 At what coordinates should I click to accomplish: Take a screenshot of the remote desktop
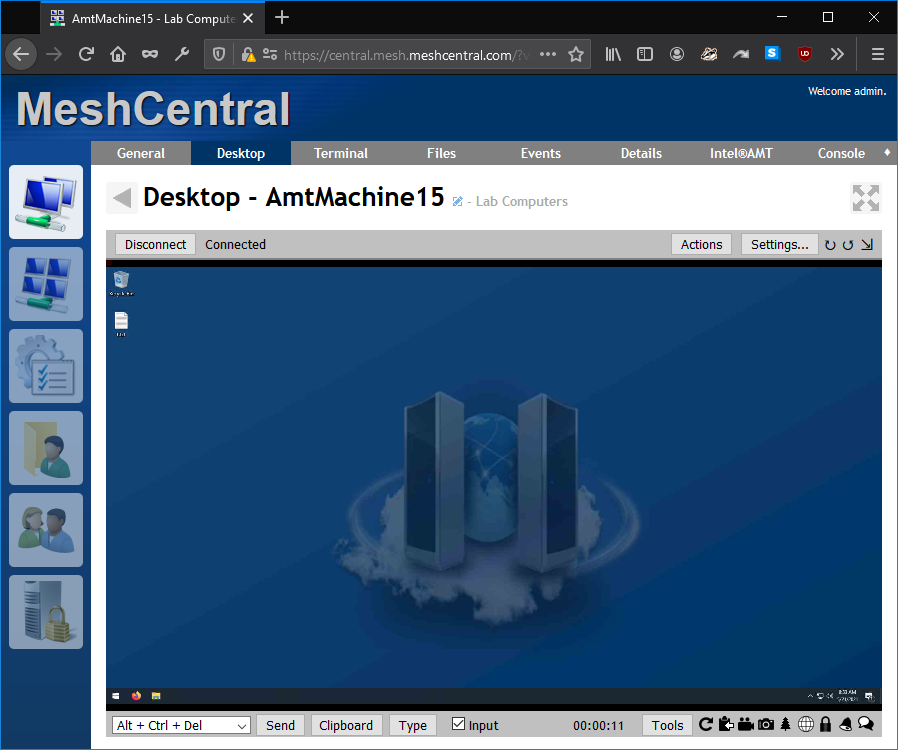point(766,724)
